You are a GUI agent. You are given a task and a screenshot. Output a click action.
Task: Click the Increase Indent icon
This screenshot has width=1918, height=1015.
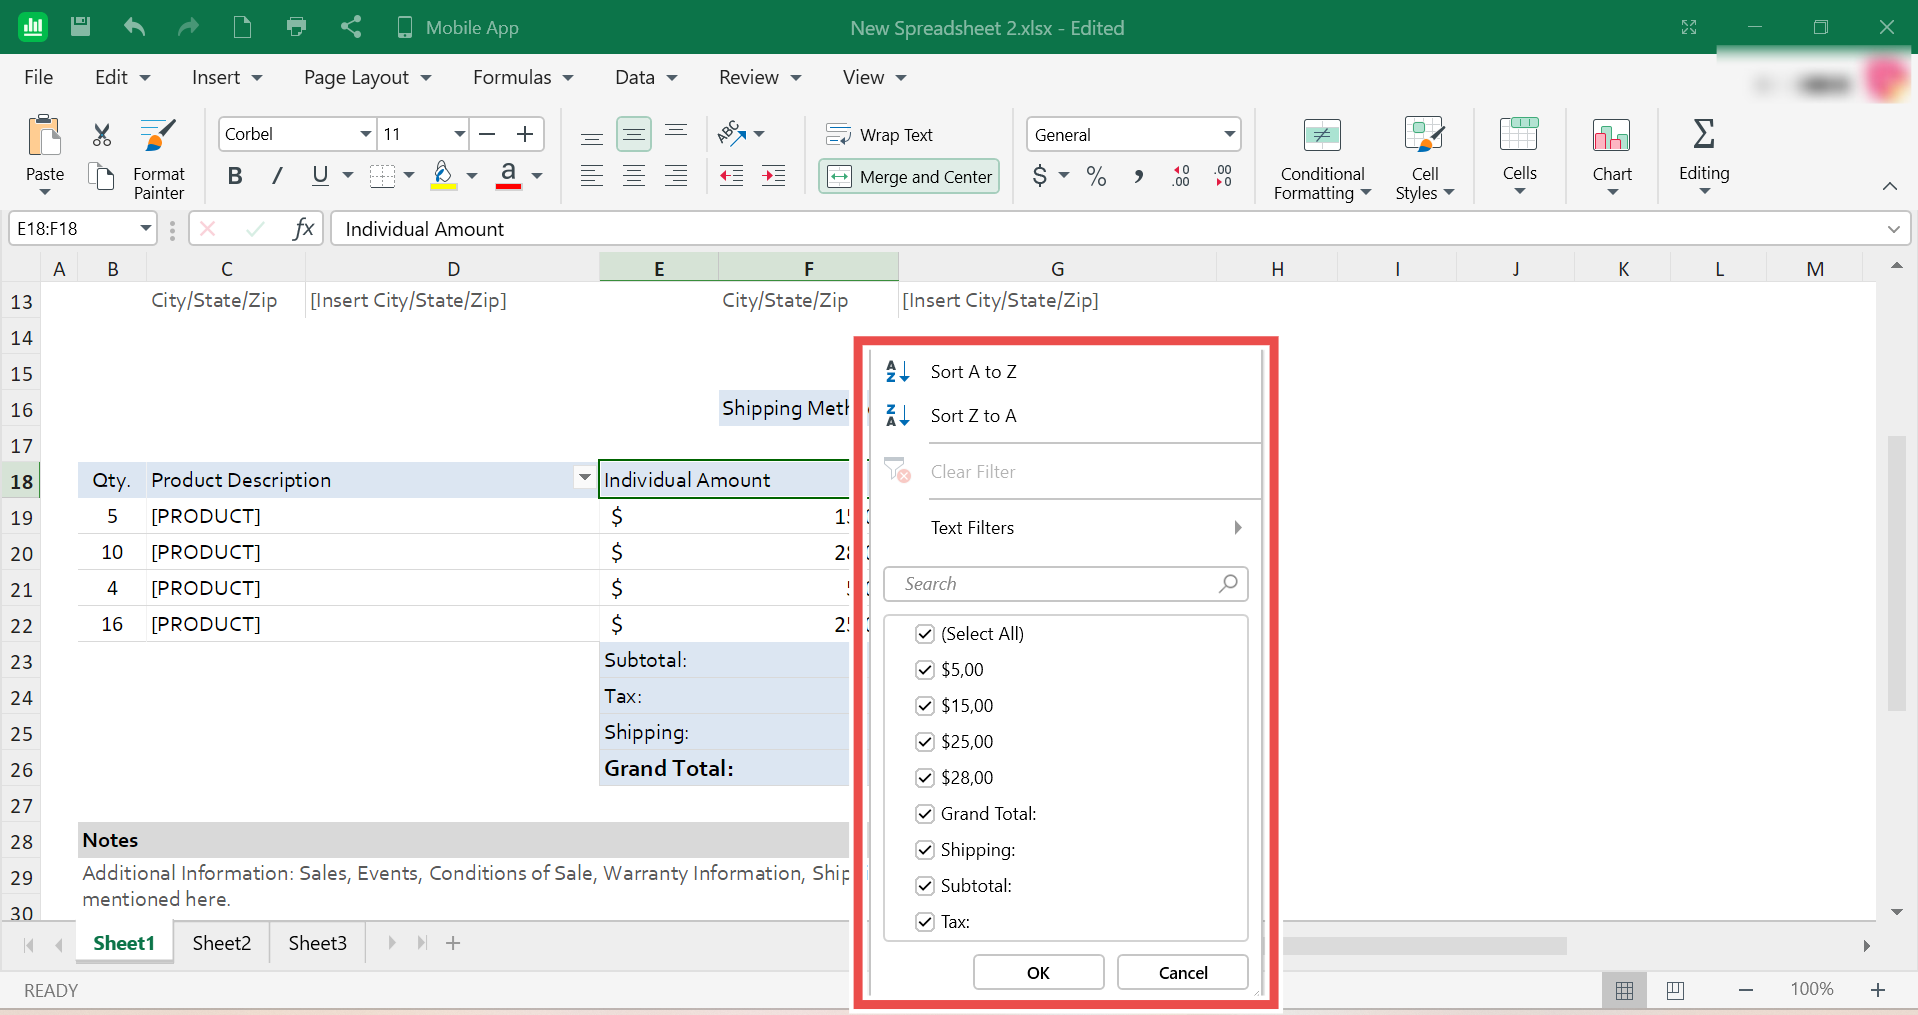coord(774,176)
